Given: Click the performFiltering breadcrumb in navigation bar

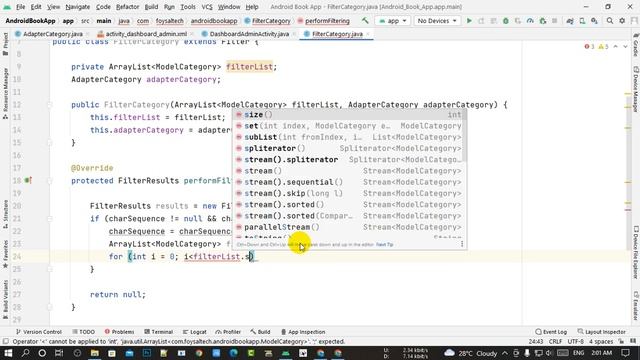Looking at the screenshot, I should click(x=323, y=21).
